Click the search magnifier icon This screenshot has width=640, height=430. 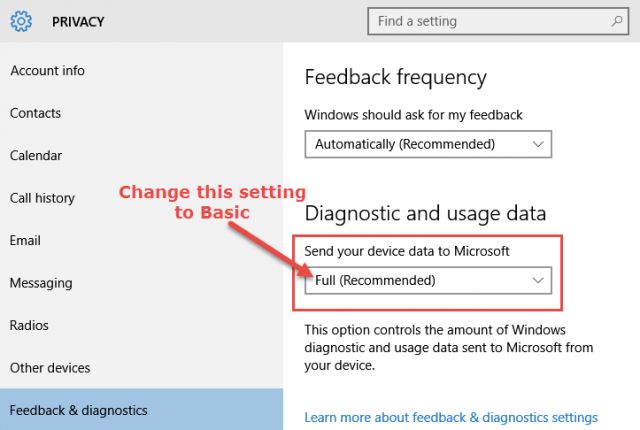point(617,21)
